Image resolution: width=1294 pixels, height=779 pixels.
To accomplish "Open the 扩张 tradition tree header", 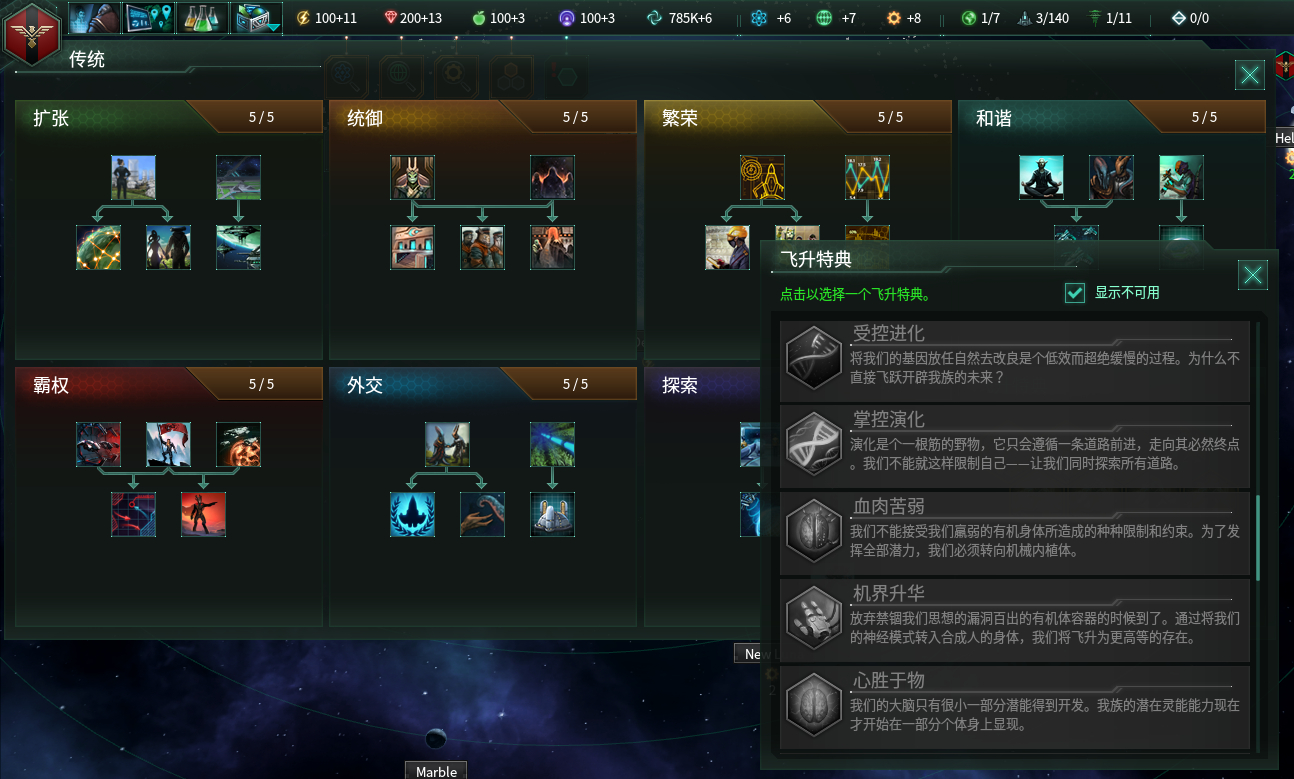I will click(169, 117).
